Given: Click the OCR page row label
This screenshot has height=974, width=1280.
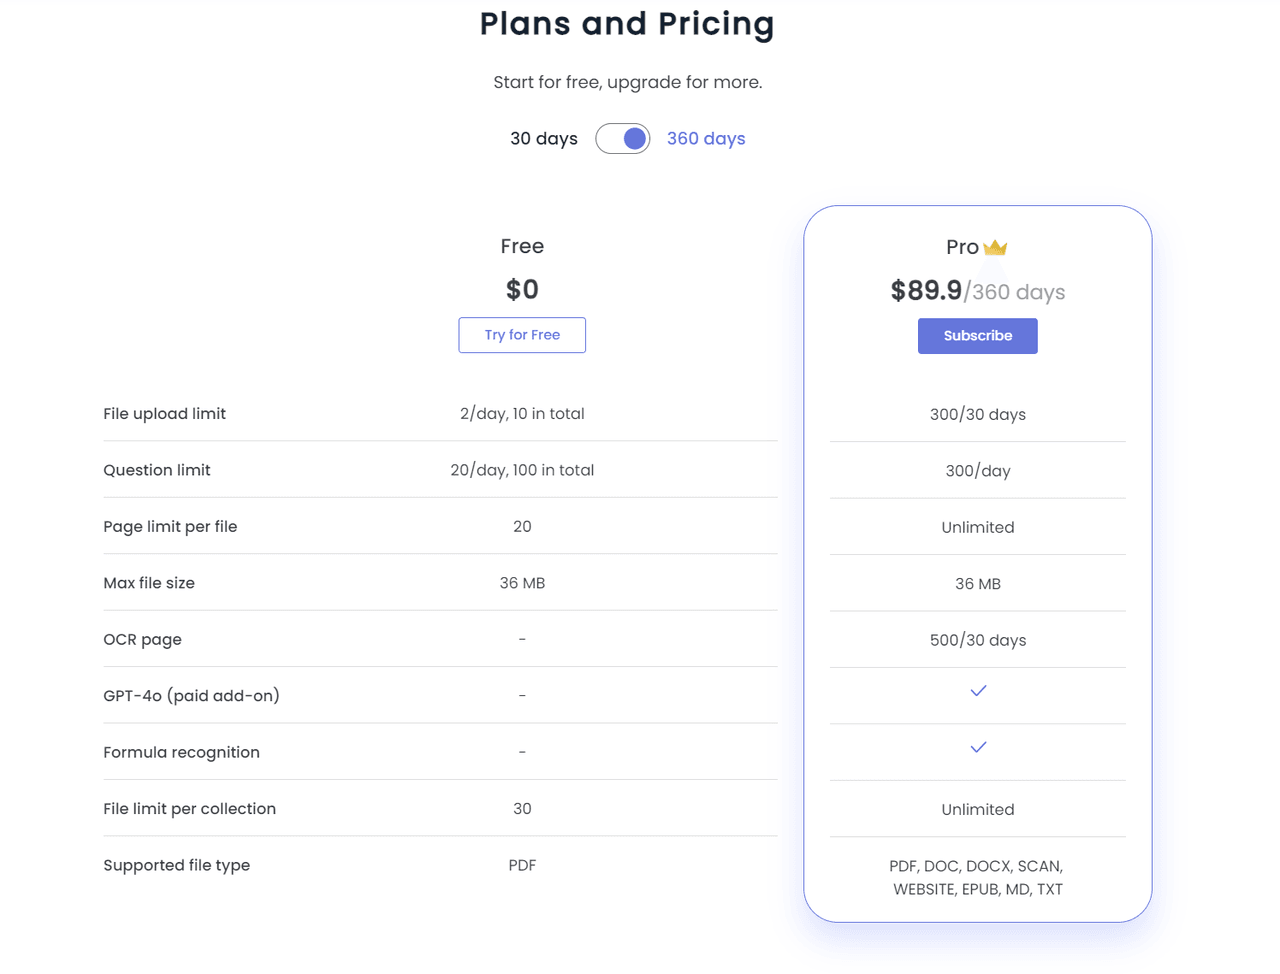Looking at the screenshot, I should click(x=143, y=639).
